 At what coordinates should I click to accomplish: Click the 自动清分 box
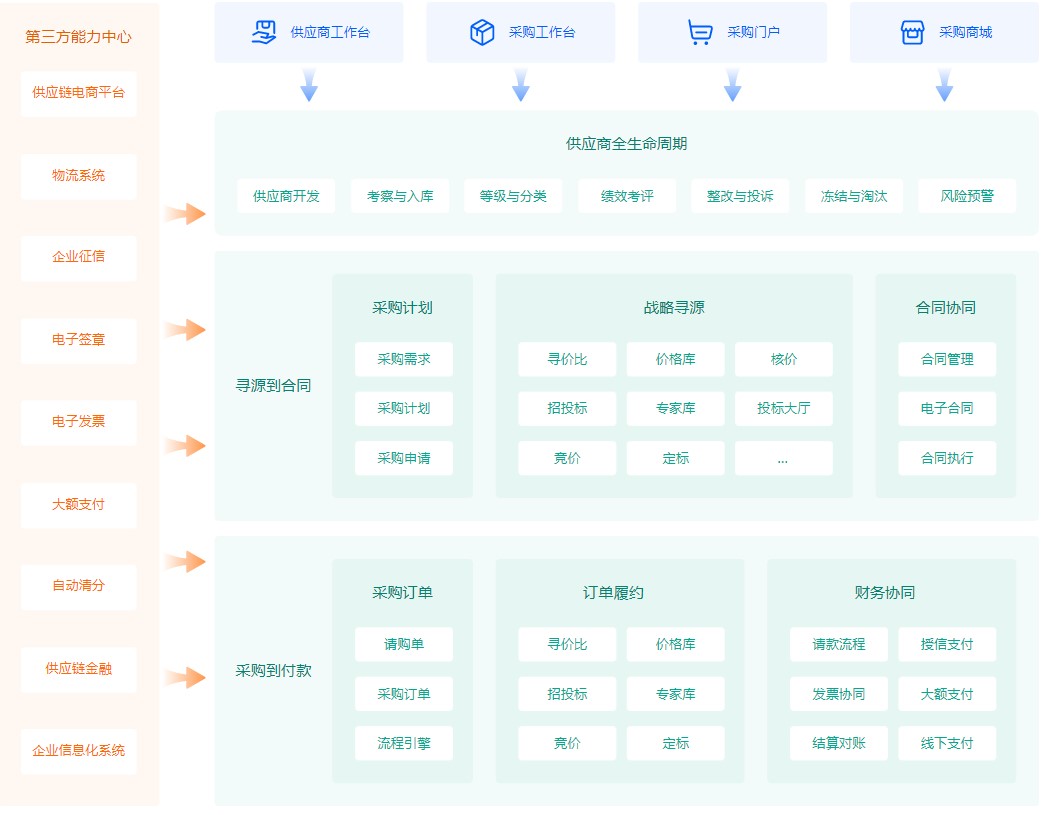(x=79, y=586)
